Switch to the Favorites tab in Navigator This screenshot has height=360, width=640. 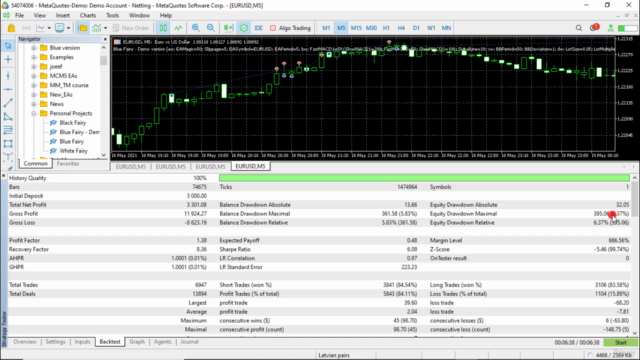(68, 164)
